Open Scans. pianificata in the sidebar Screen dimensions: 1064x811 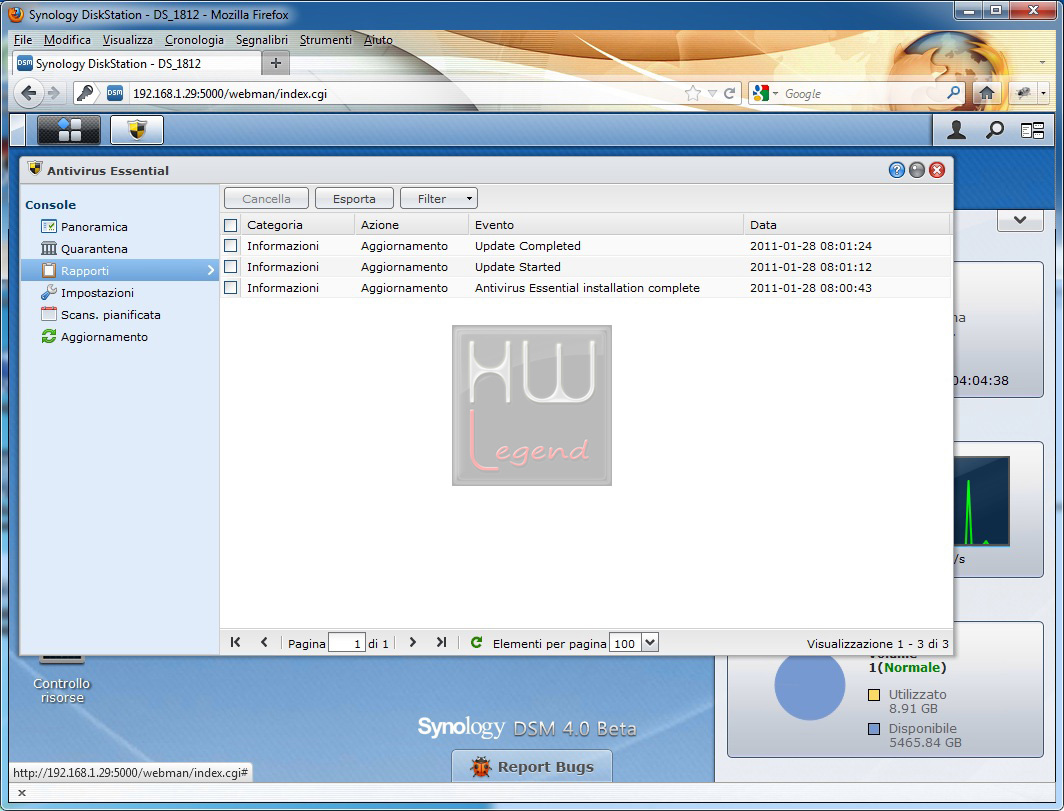tap(111, 315)
